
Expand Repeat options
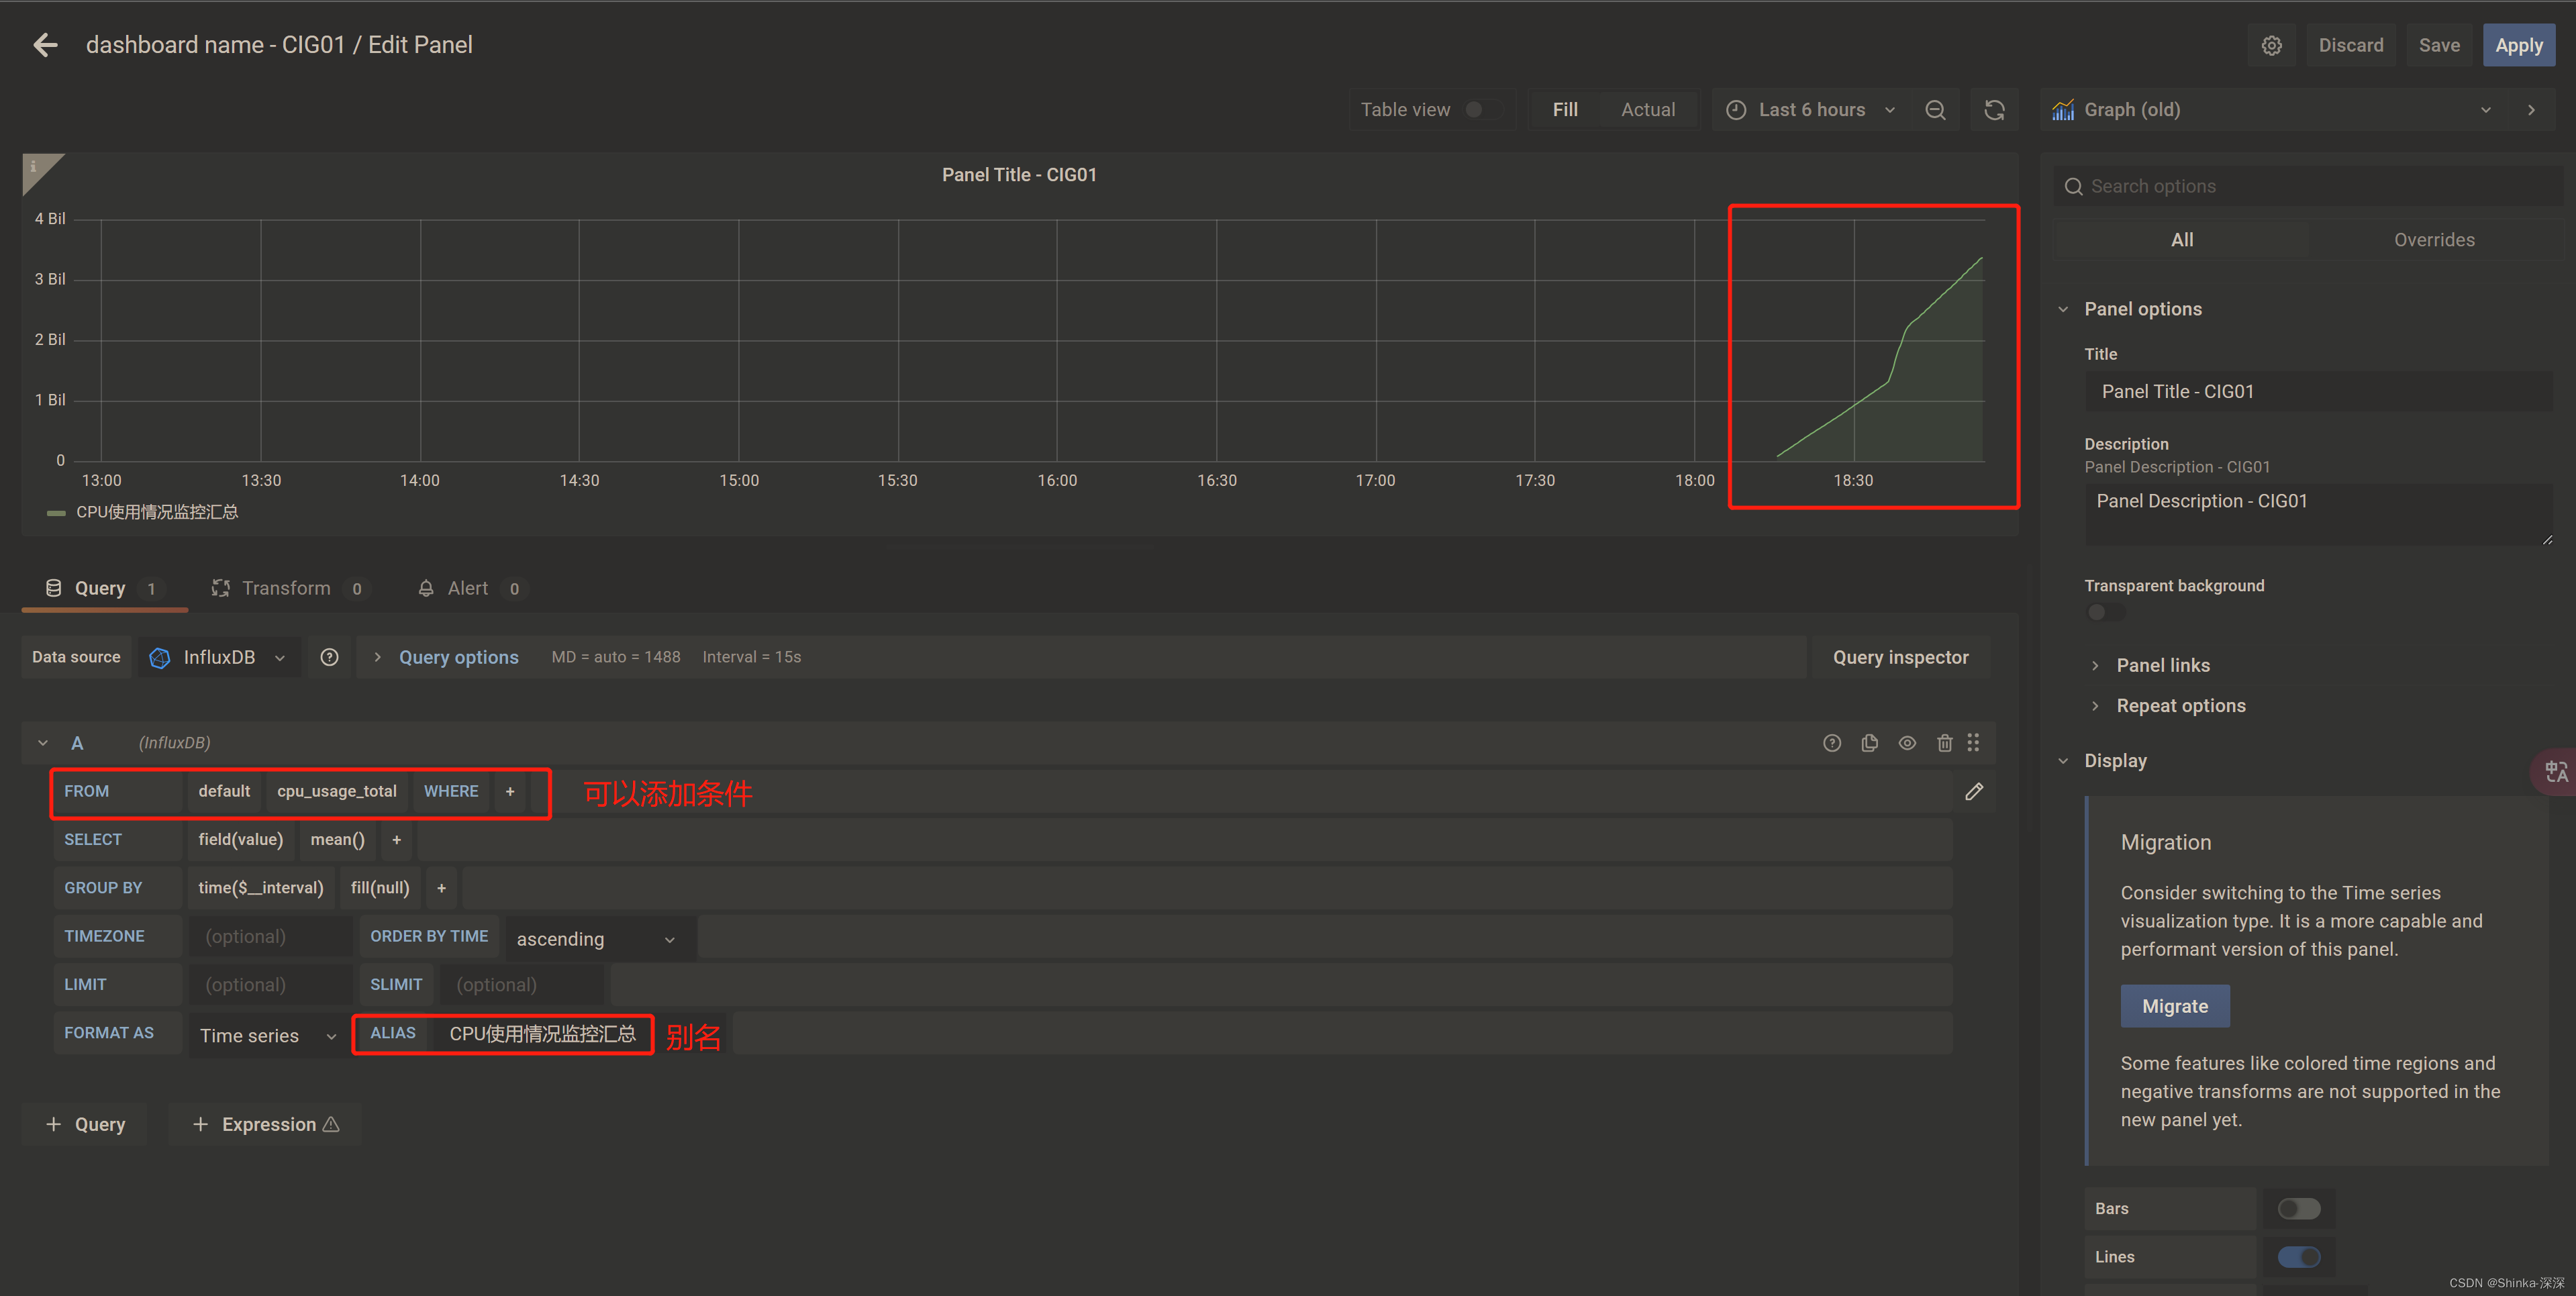coord(2180,706)
